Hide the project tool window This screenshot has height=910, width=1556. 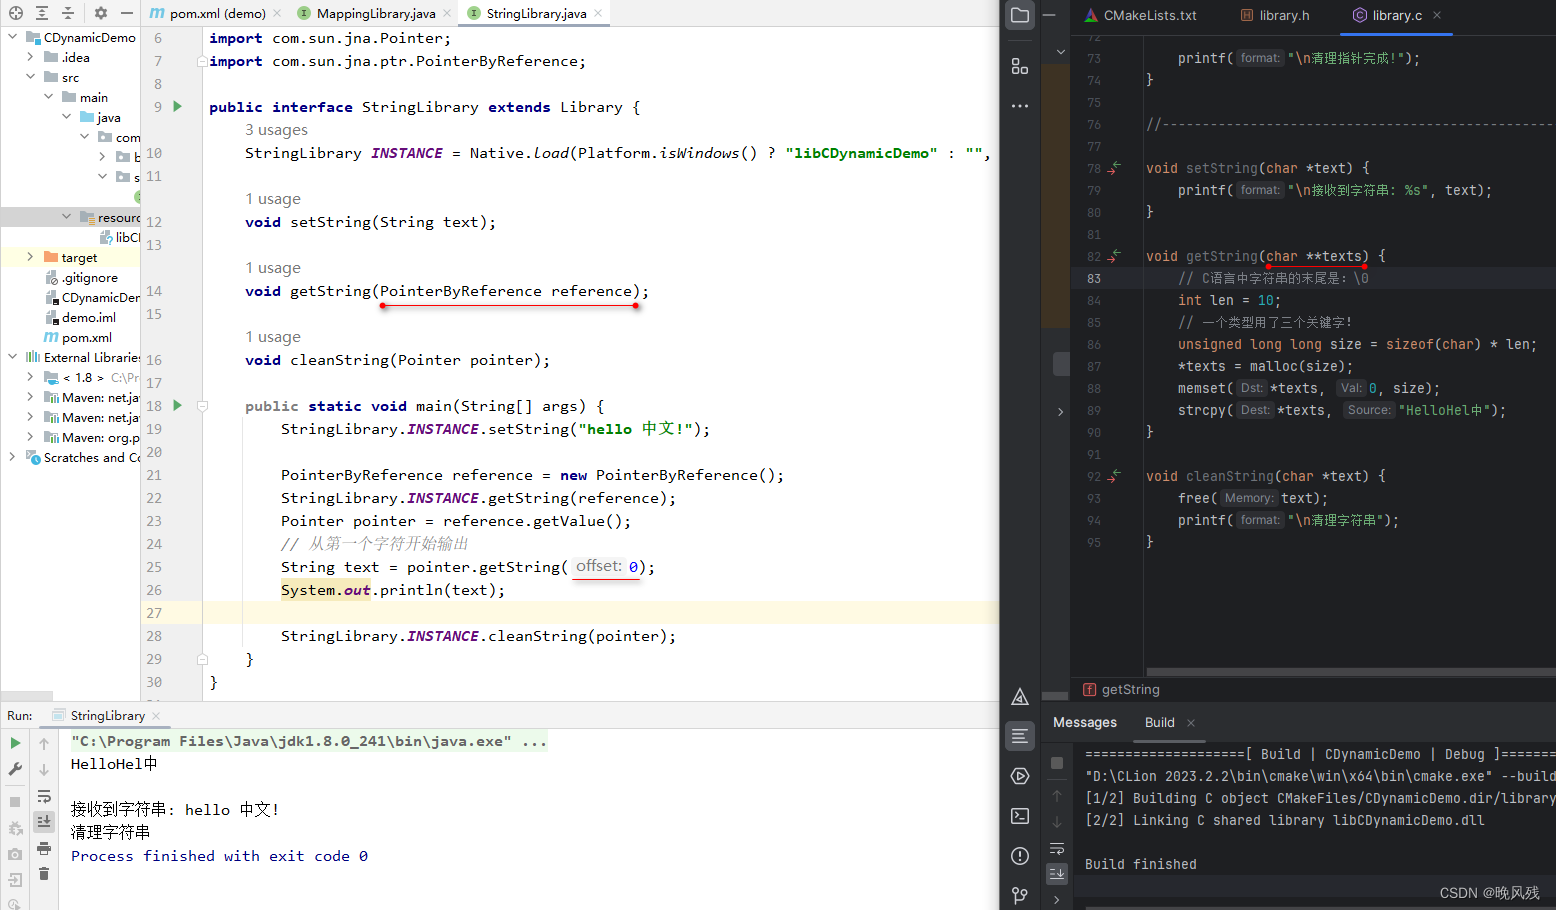(x=127, y=13)
